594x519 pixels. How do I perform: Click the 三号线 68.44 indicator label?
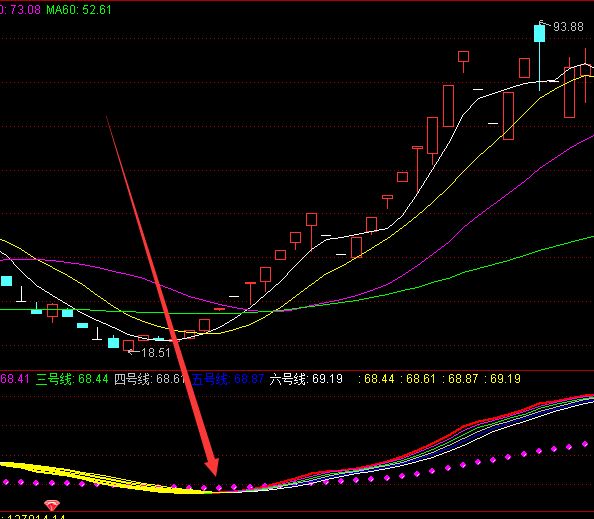coord(72,379)
